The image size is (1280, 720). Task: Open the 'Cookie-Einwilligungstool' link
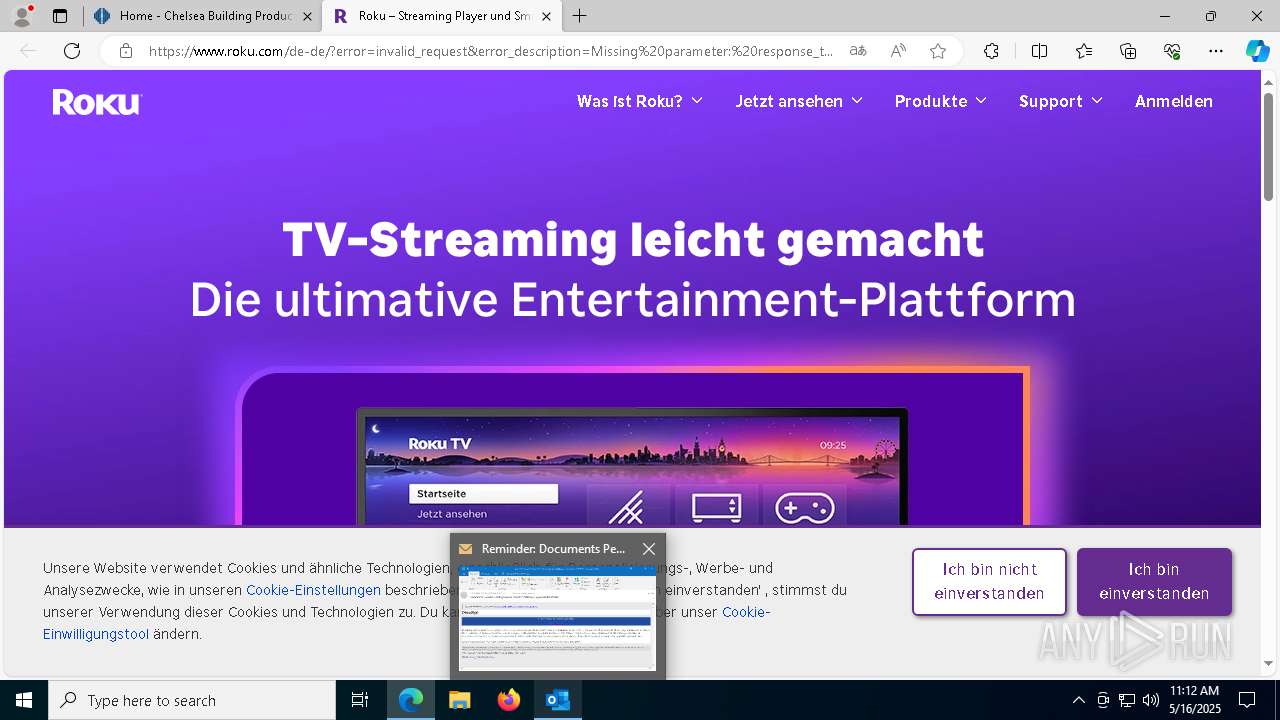(96, 634)
